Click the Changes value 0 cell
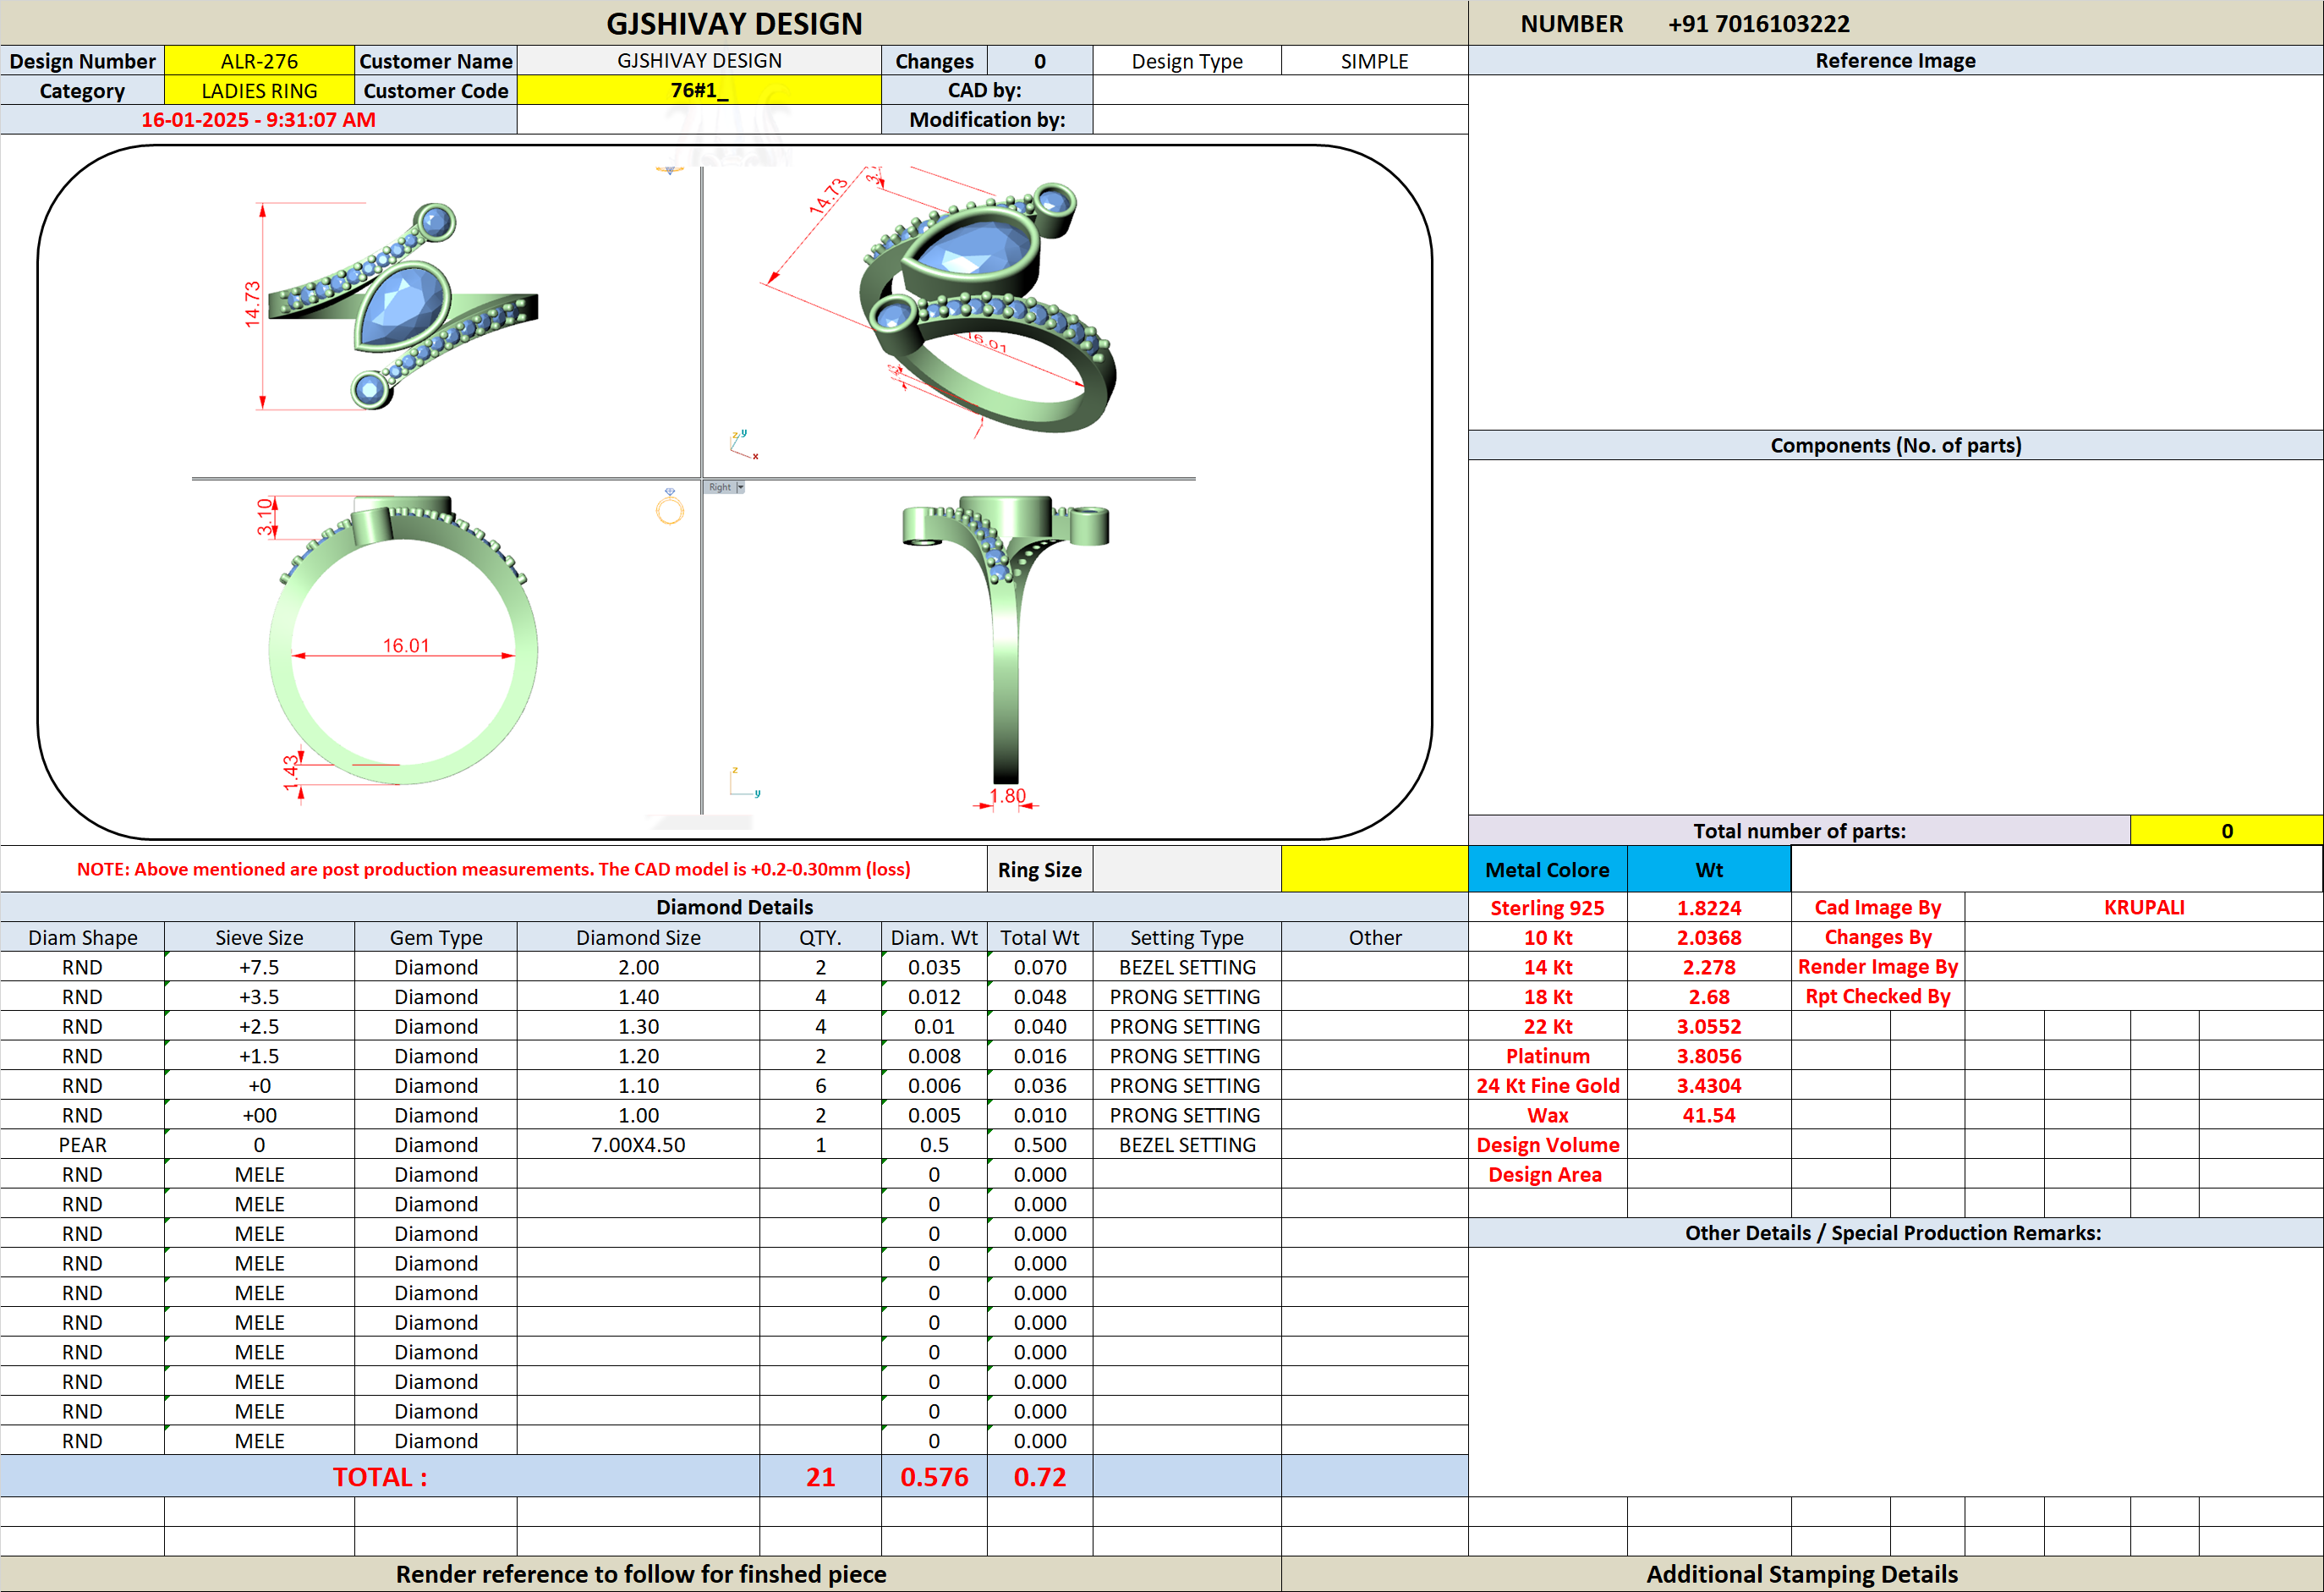The width and height of the screenshot is (2324, 1592). coord(1040,61)
